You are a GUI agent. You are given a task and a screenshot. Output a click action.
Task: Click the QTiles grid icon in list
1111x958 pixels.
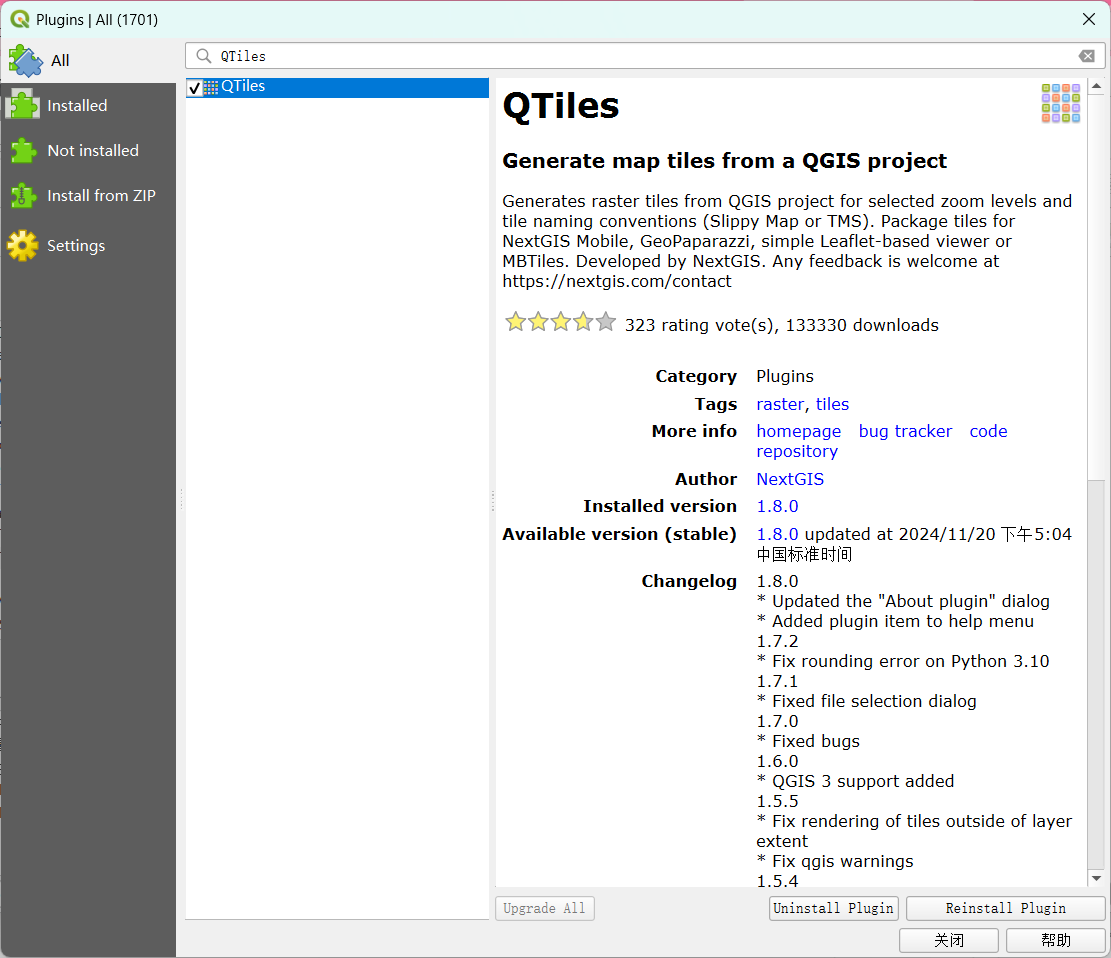click(210, 87)
